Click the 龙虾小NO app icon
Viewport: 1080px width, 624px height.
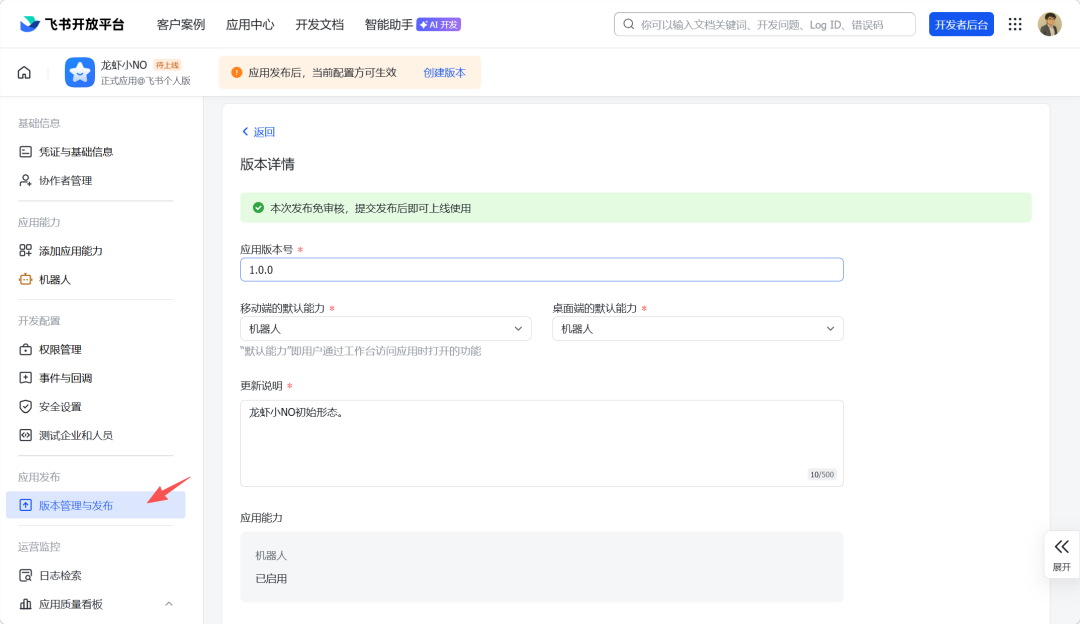[80, 72]
